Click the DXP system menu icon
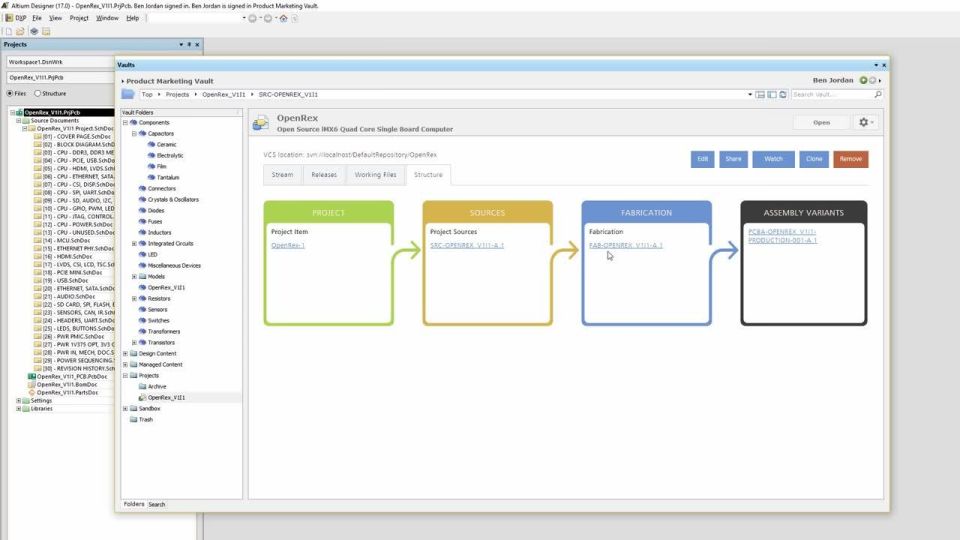 click(x=9, y=18)
